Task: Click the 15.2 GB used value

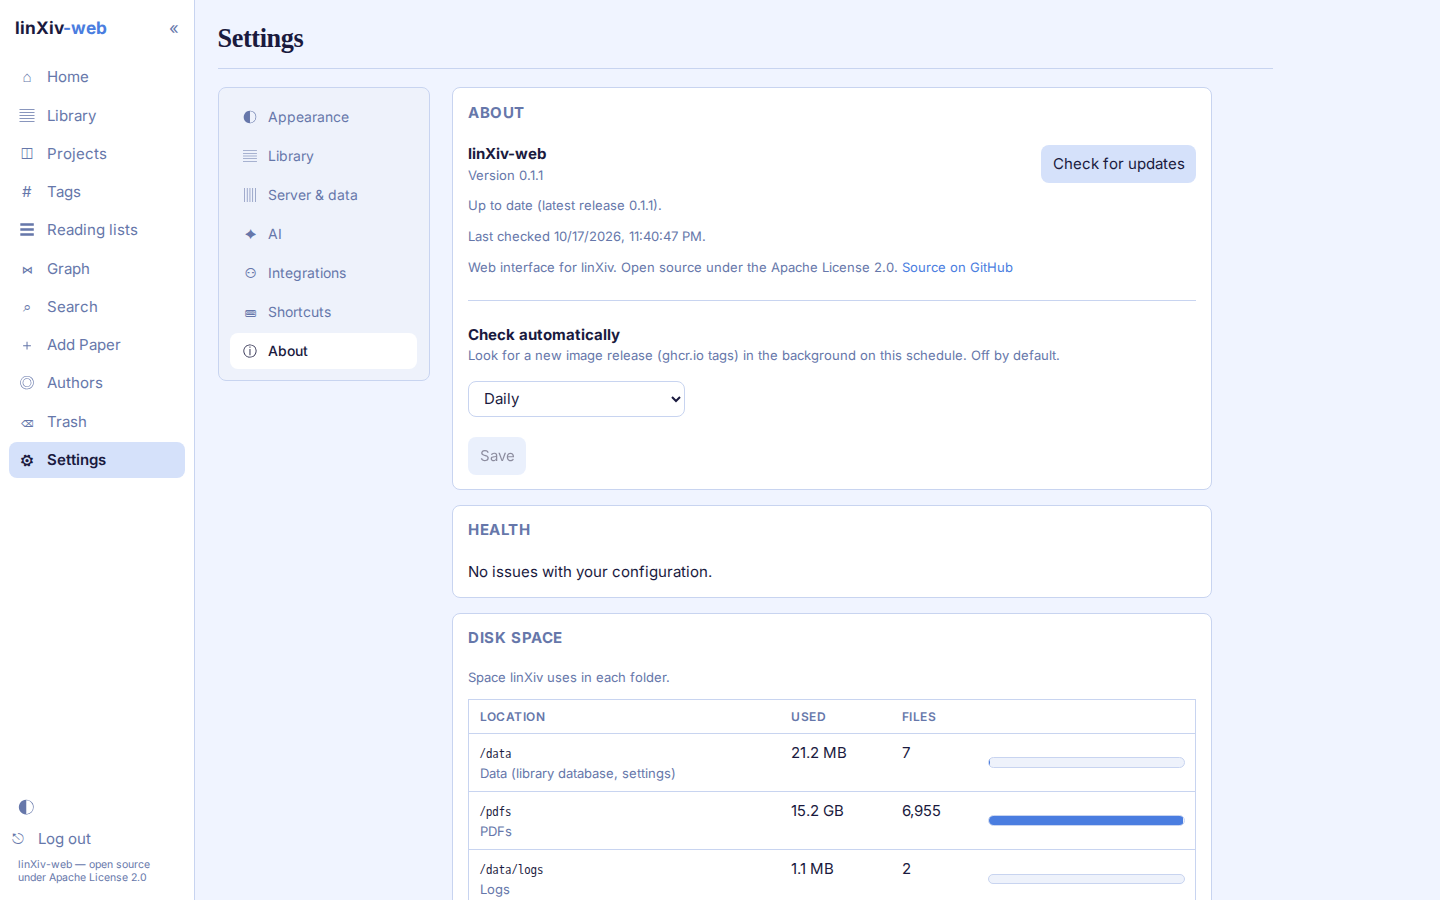Action: (817, 811)
